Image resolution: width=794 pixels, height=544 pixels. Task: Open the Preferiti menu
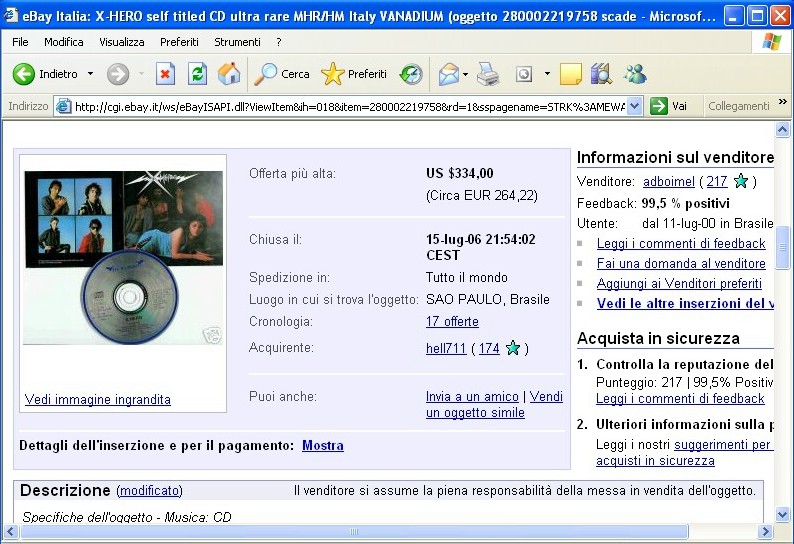pos(179,42)
